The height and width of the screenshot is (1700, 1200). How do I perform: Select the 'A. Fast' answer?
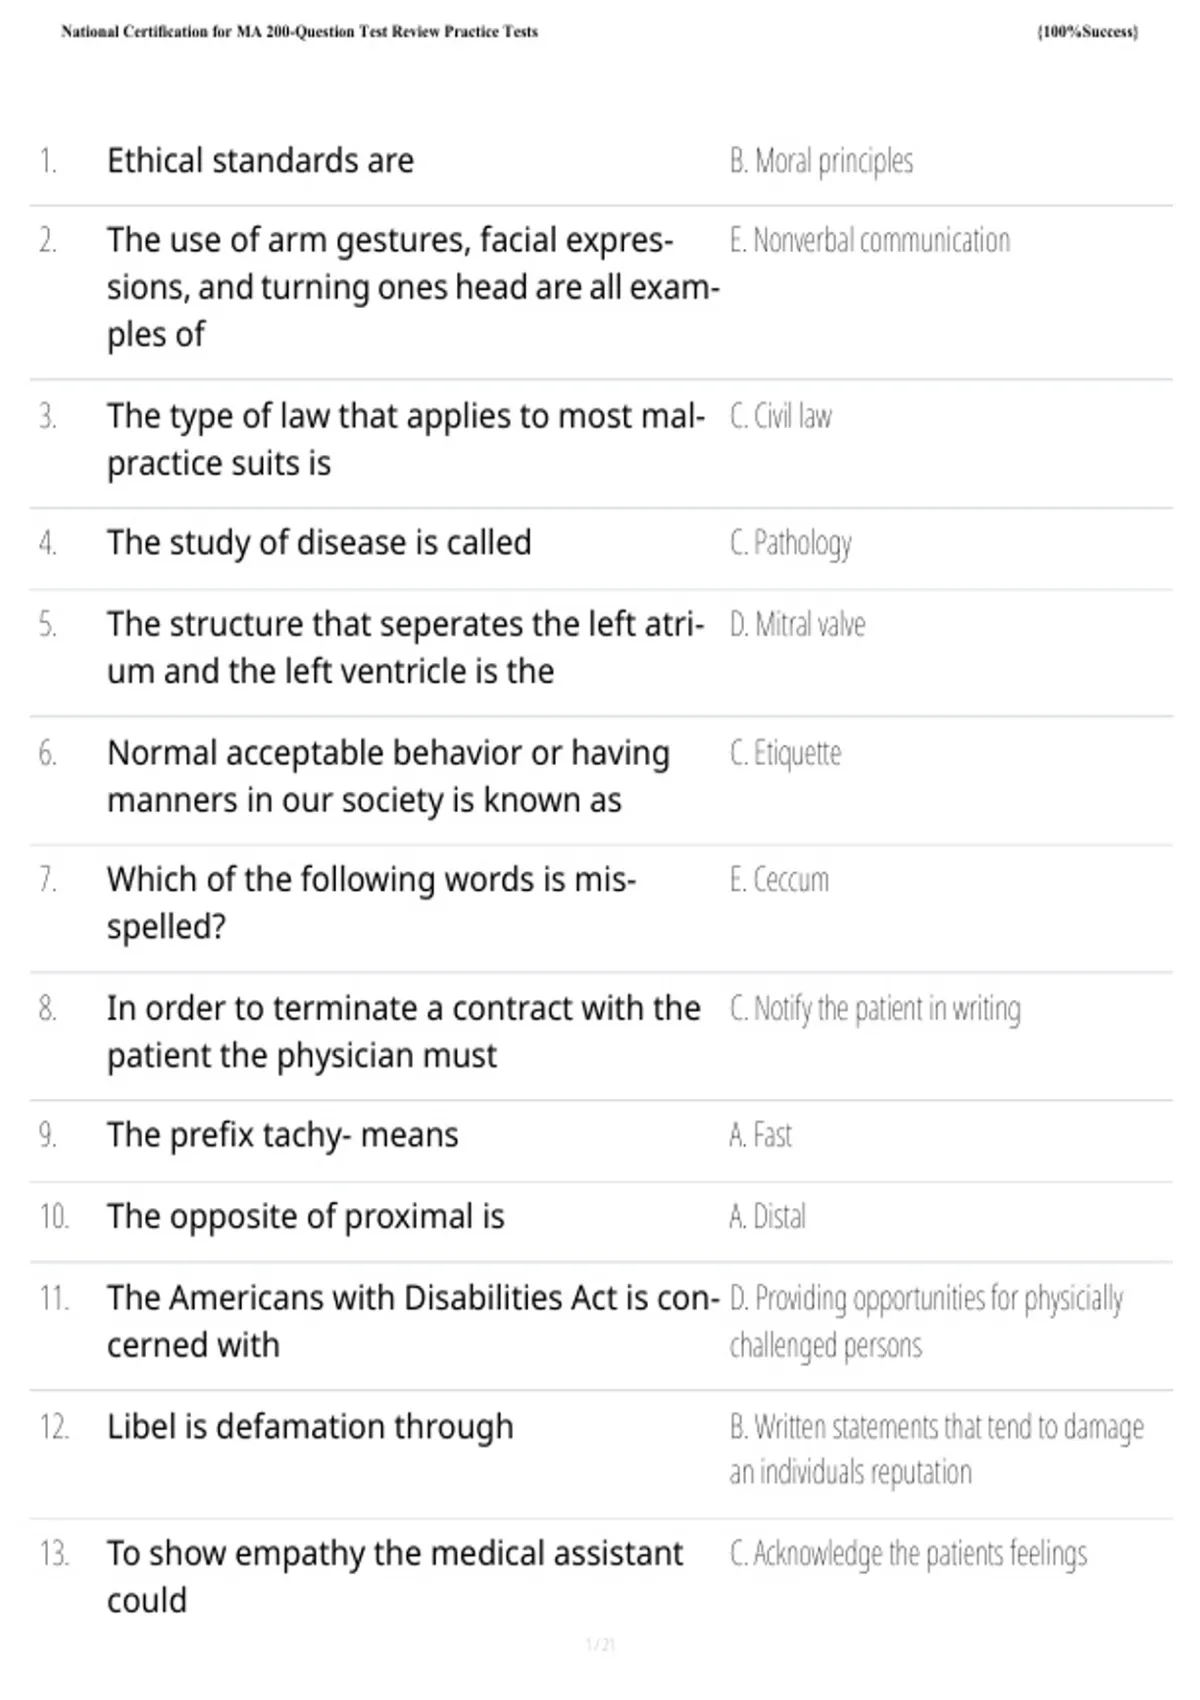point(760,1136)
